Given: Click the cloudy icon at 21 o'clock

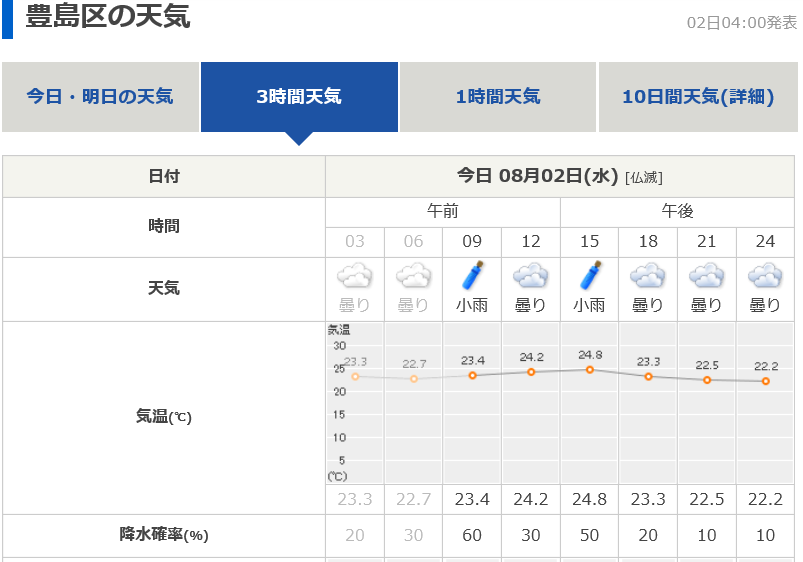Looking at the screenshot, I should tap(707, 275).
